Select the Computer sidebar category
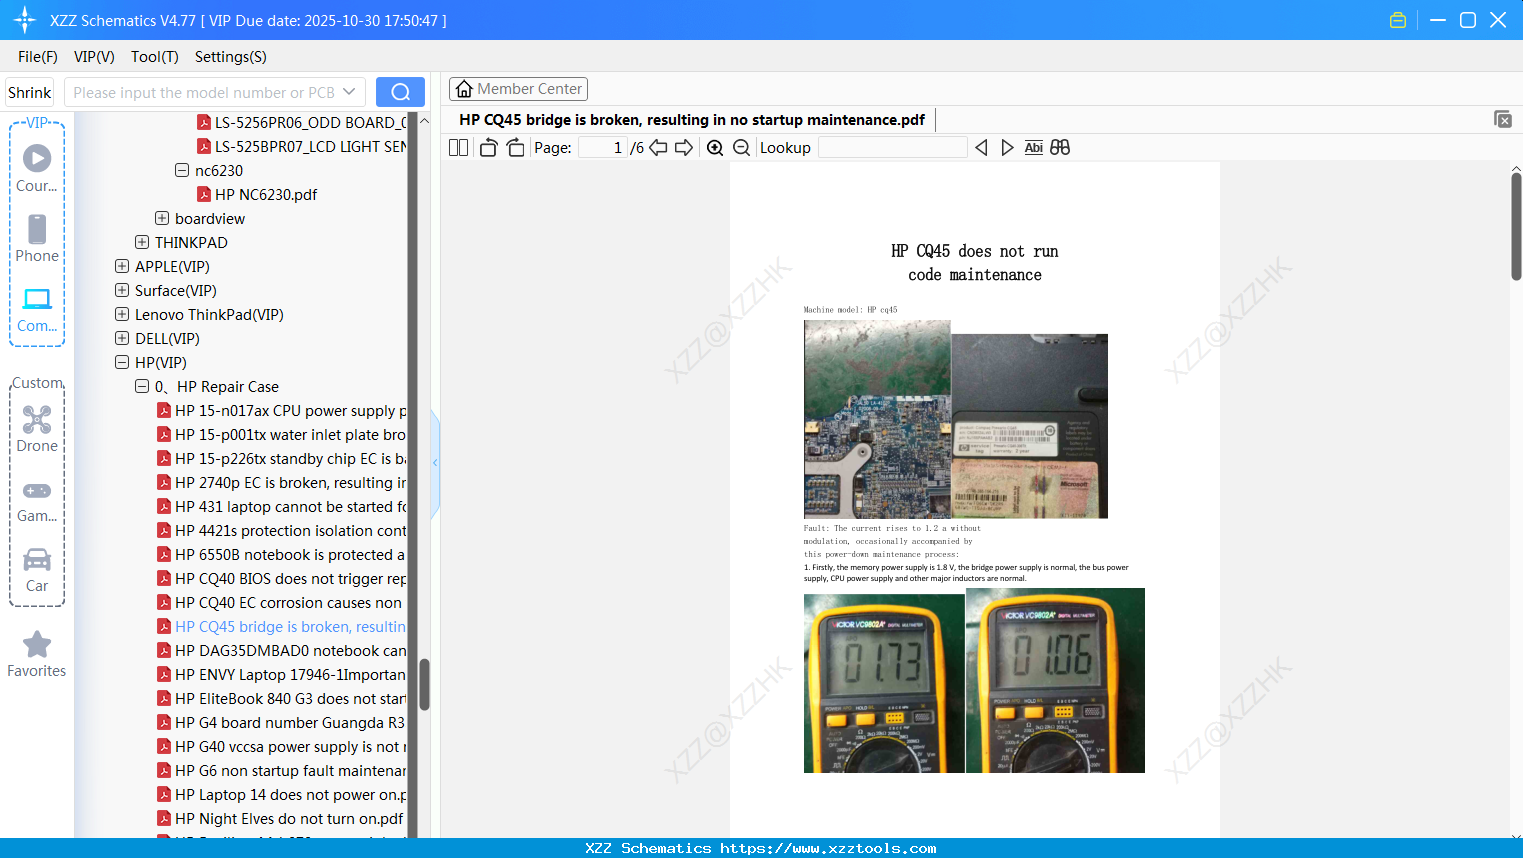1523x858 pixels. tap(37, 310)
